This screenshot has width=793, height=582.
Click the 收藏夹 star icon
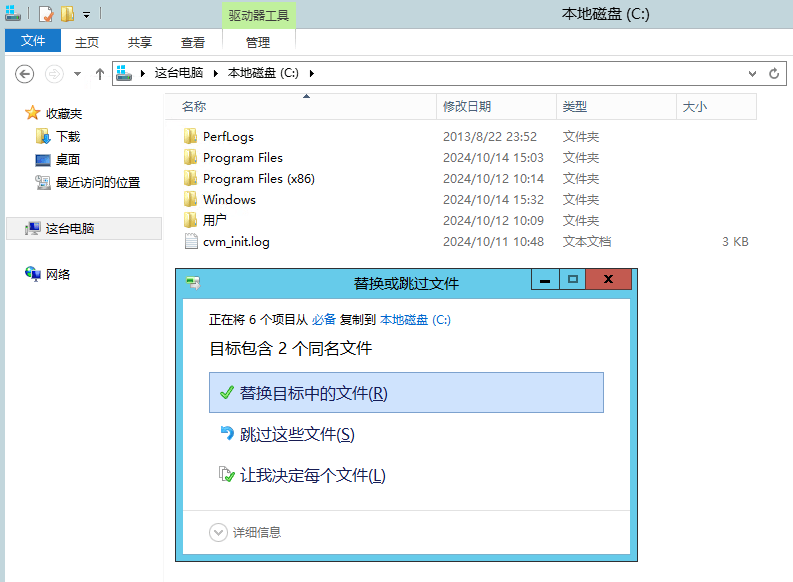click(x=32, y=113)
